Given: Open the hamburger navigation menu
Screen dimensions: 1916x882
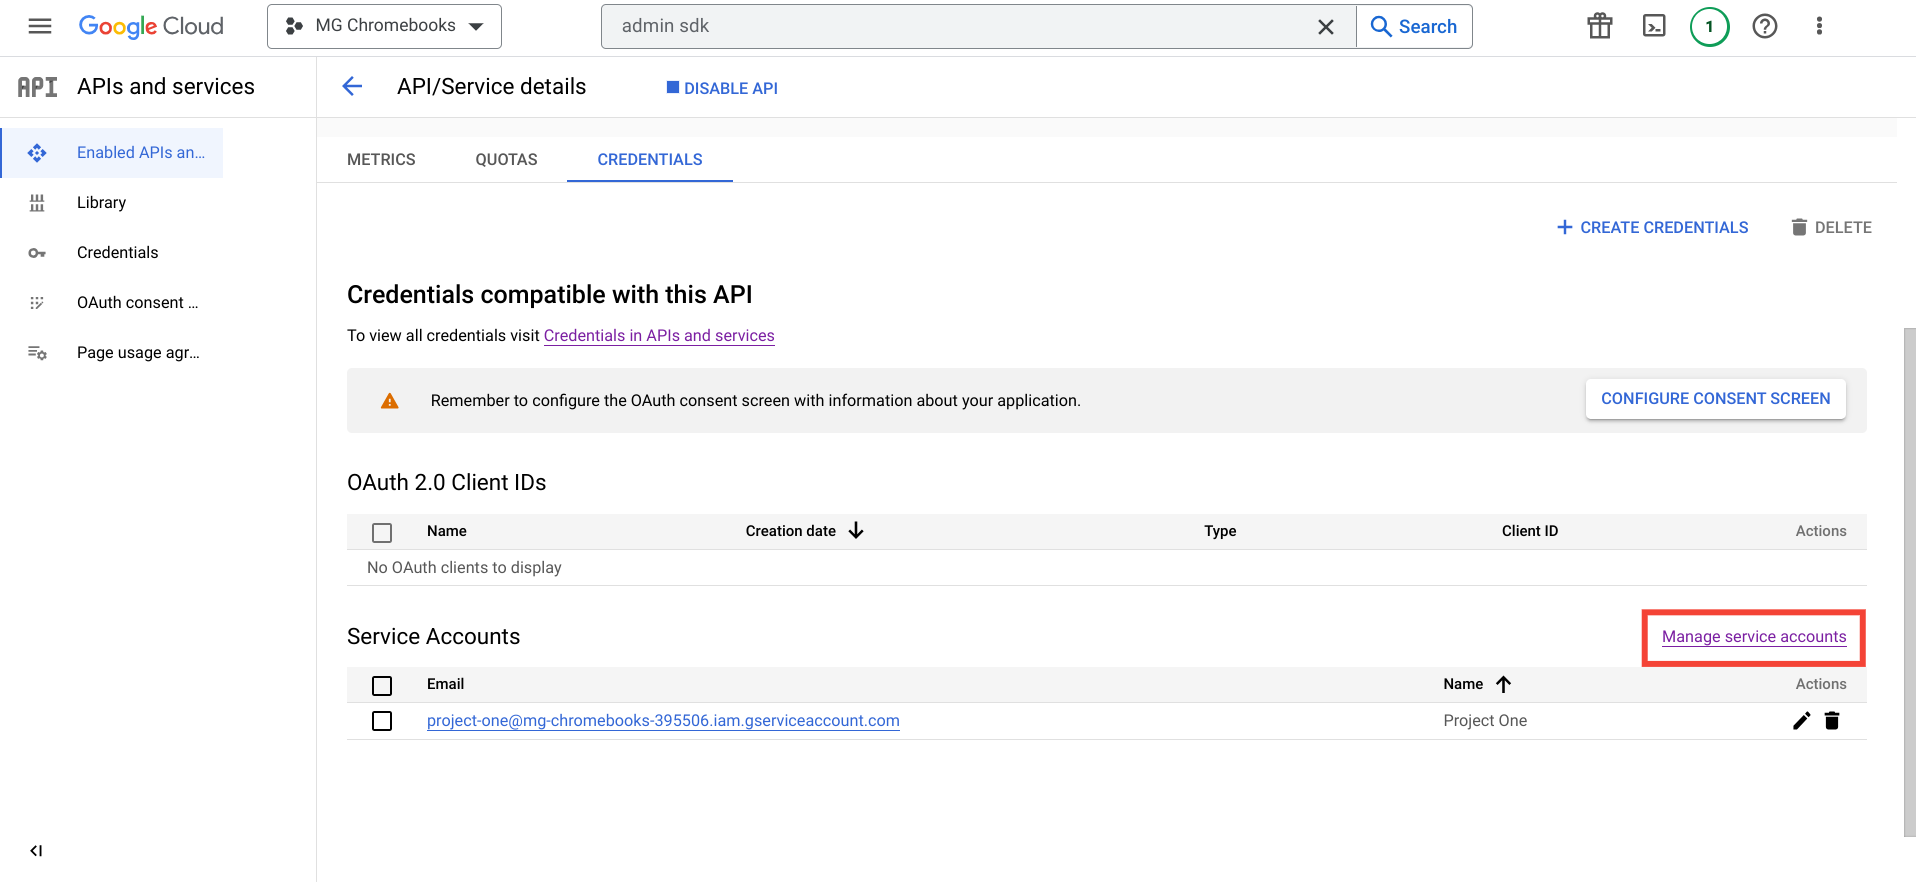Looking at the screenshot, I should coord(40,26).
